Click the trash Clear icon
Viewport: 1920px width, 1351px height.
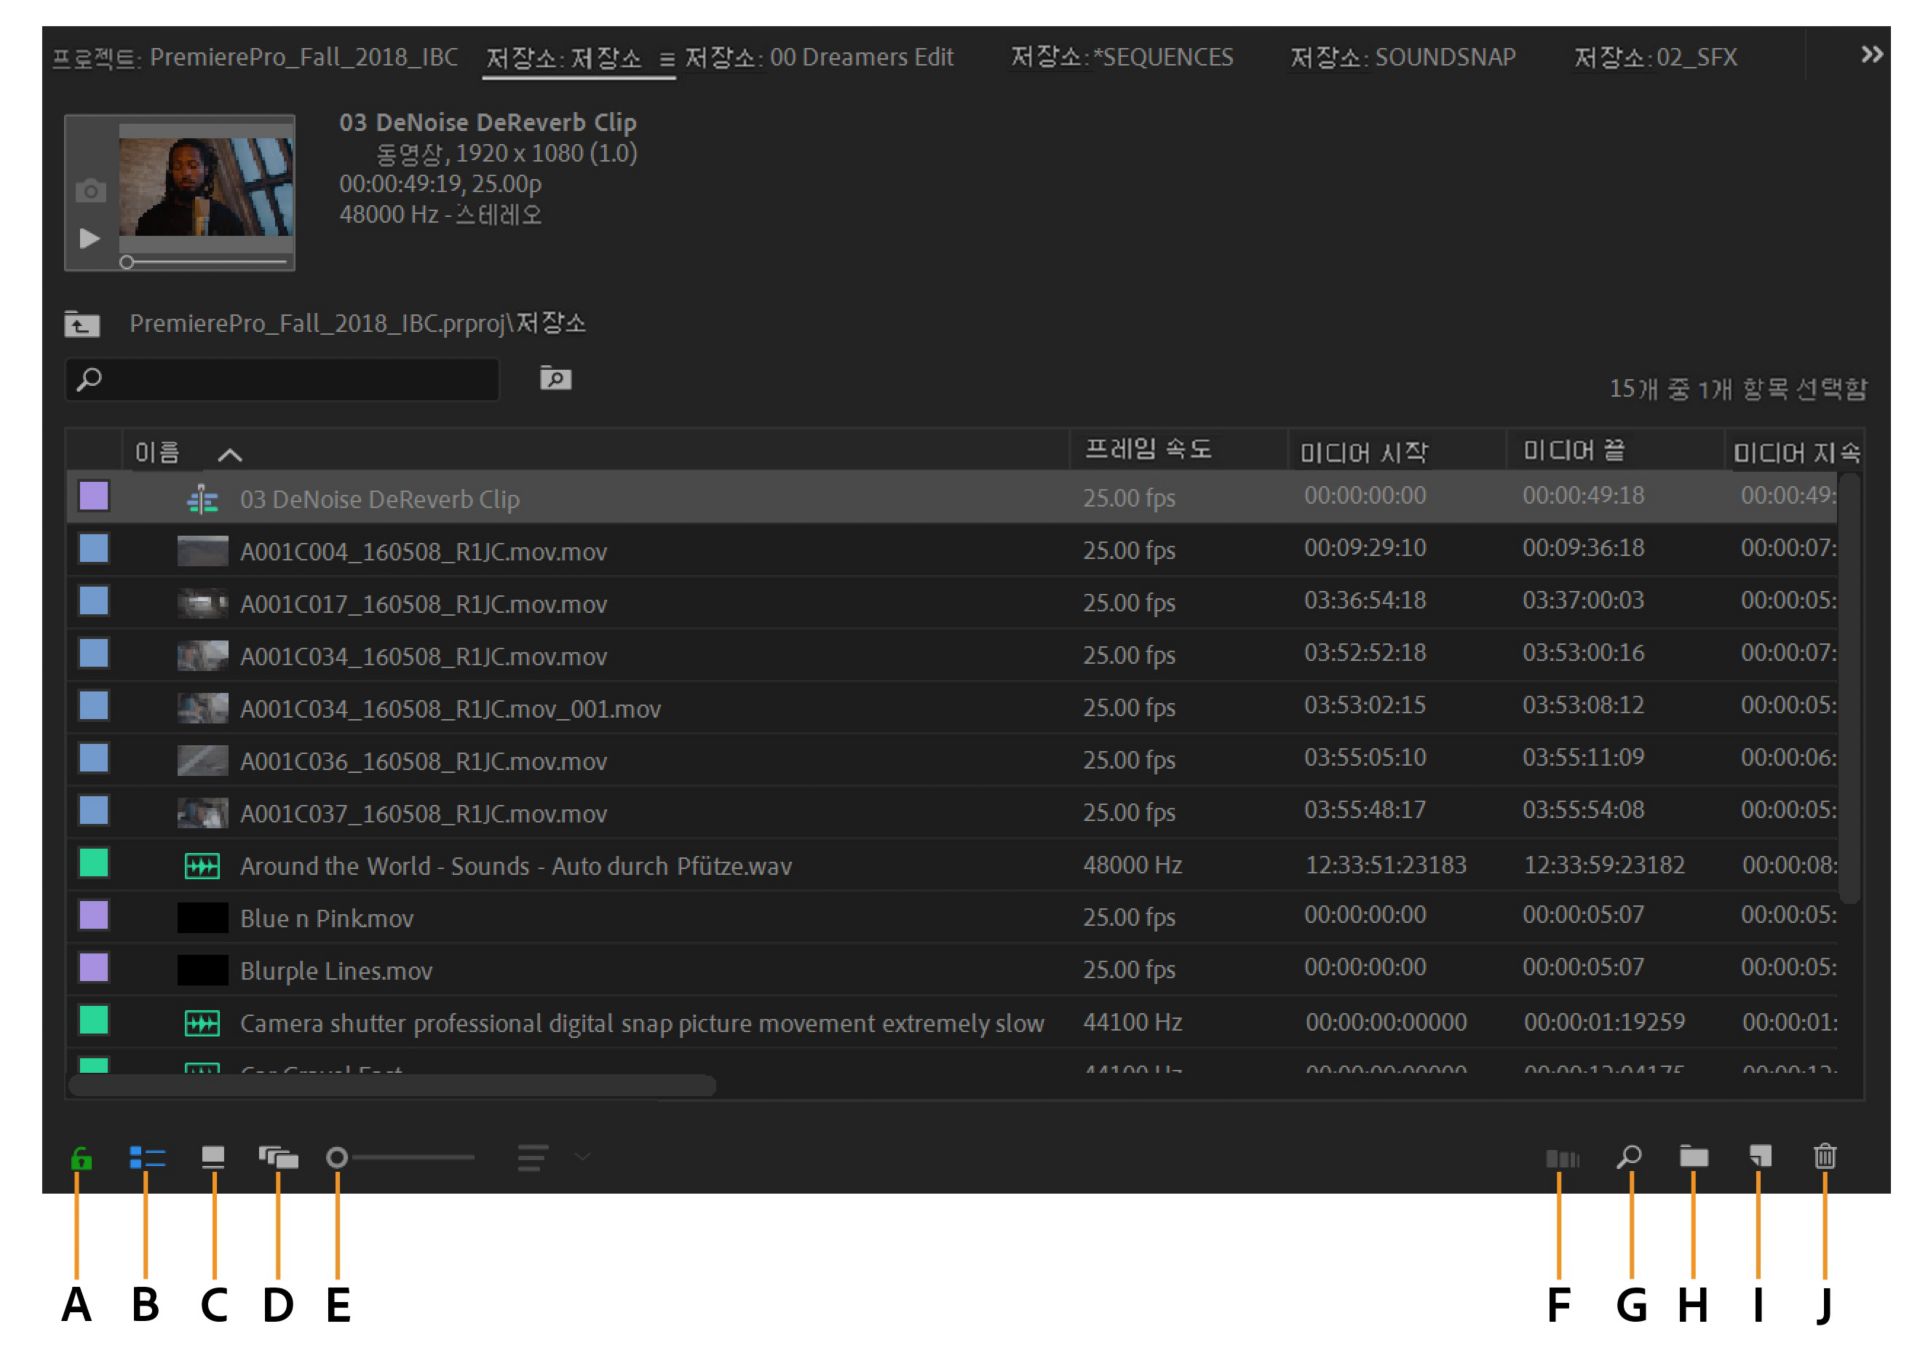click(1824, 1156)
